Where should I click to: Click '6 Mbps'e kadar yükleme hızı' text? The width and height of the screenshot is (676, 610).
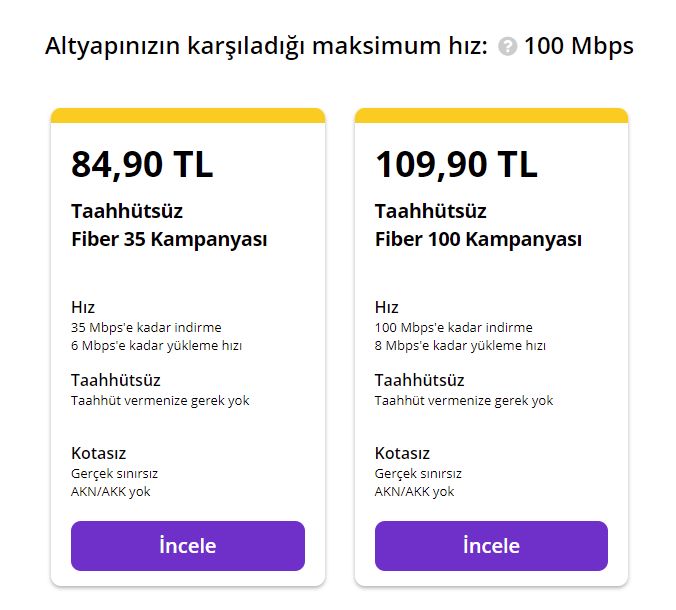tap(156, 346)
